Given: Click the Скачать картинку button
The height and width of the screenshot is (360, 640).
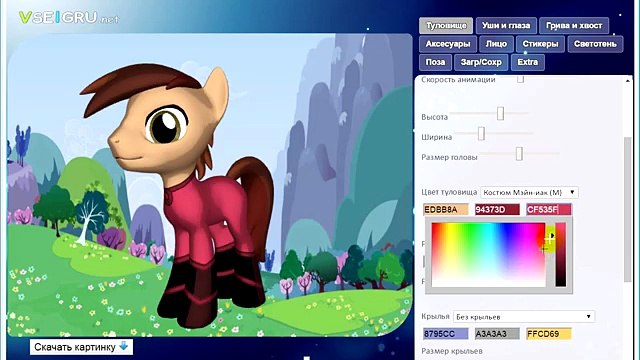Looking at the screenshot, I should 81,347.
